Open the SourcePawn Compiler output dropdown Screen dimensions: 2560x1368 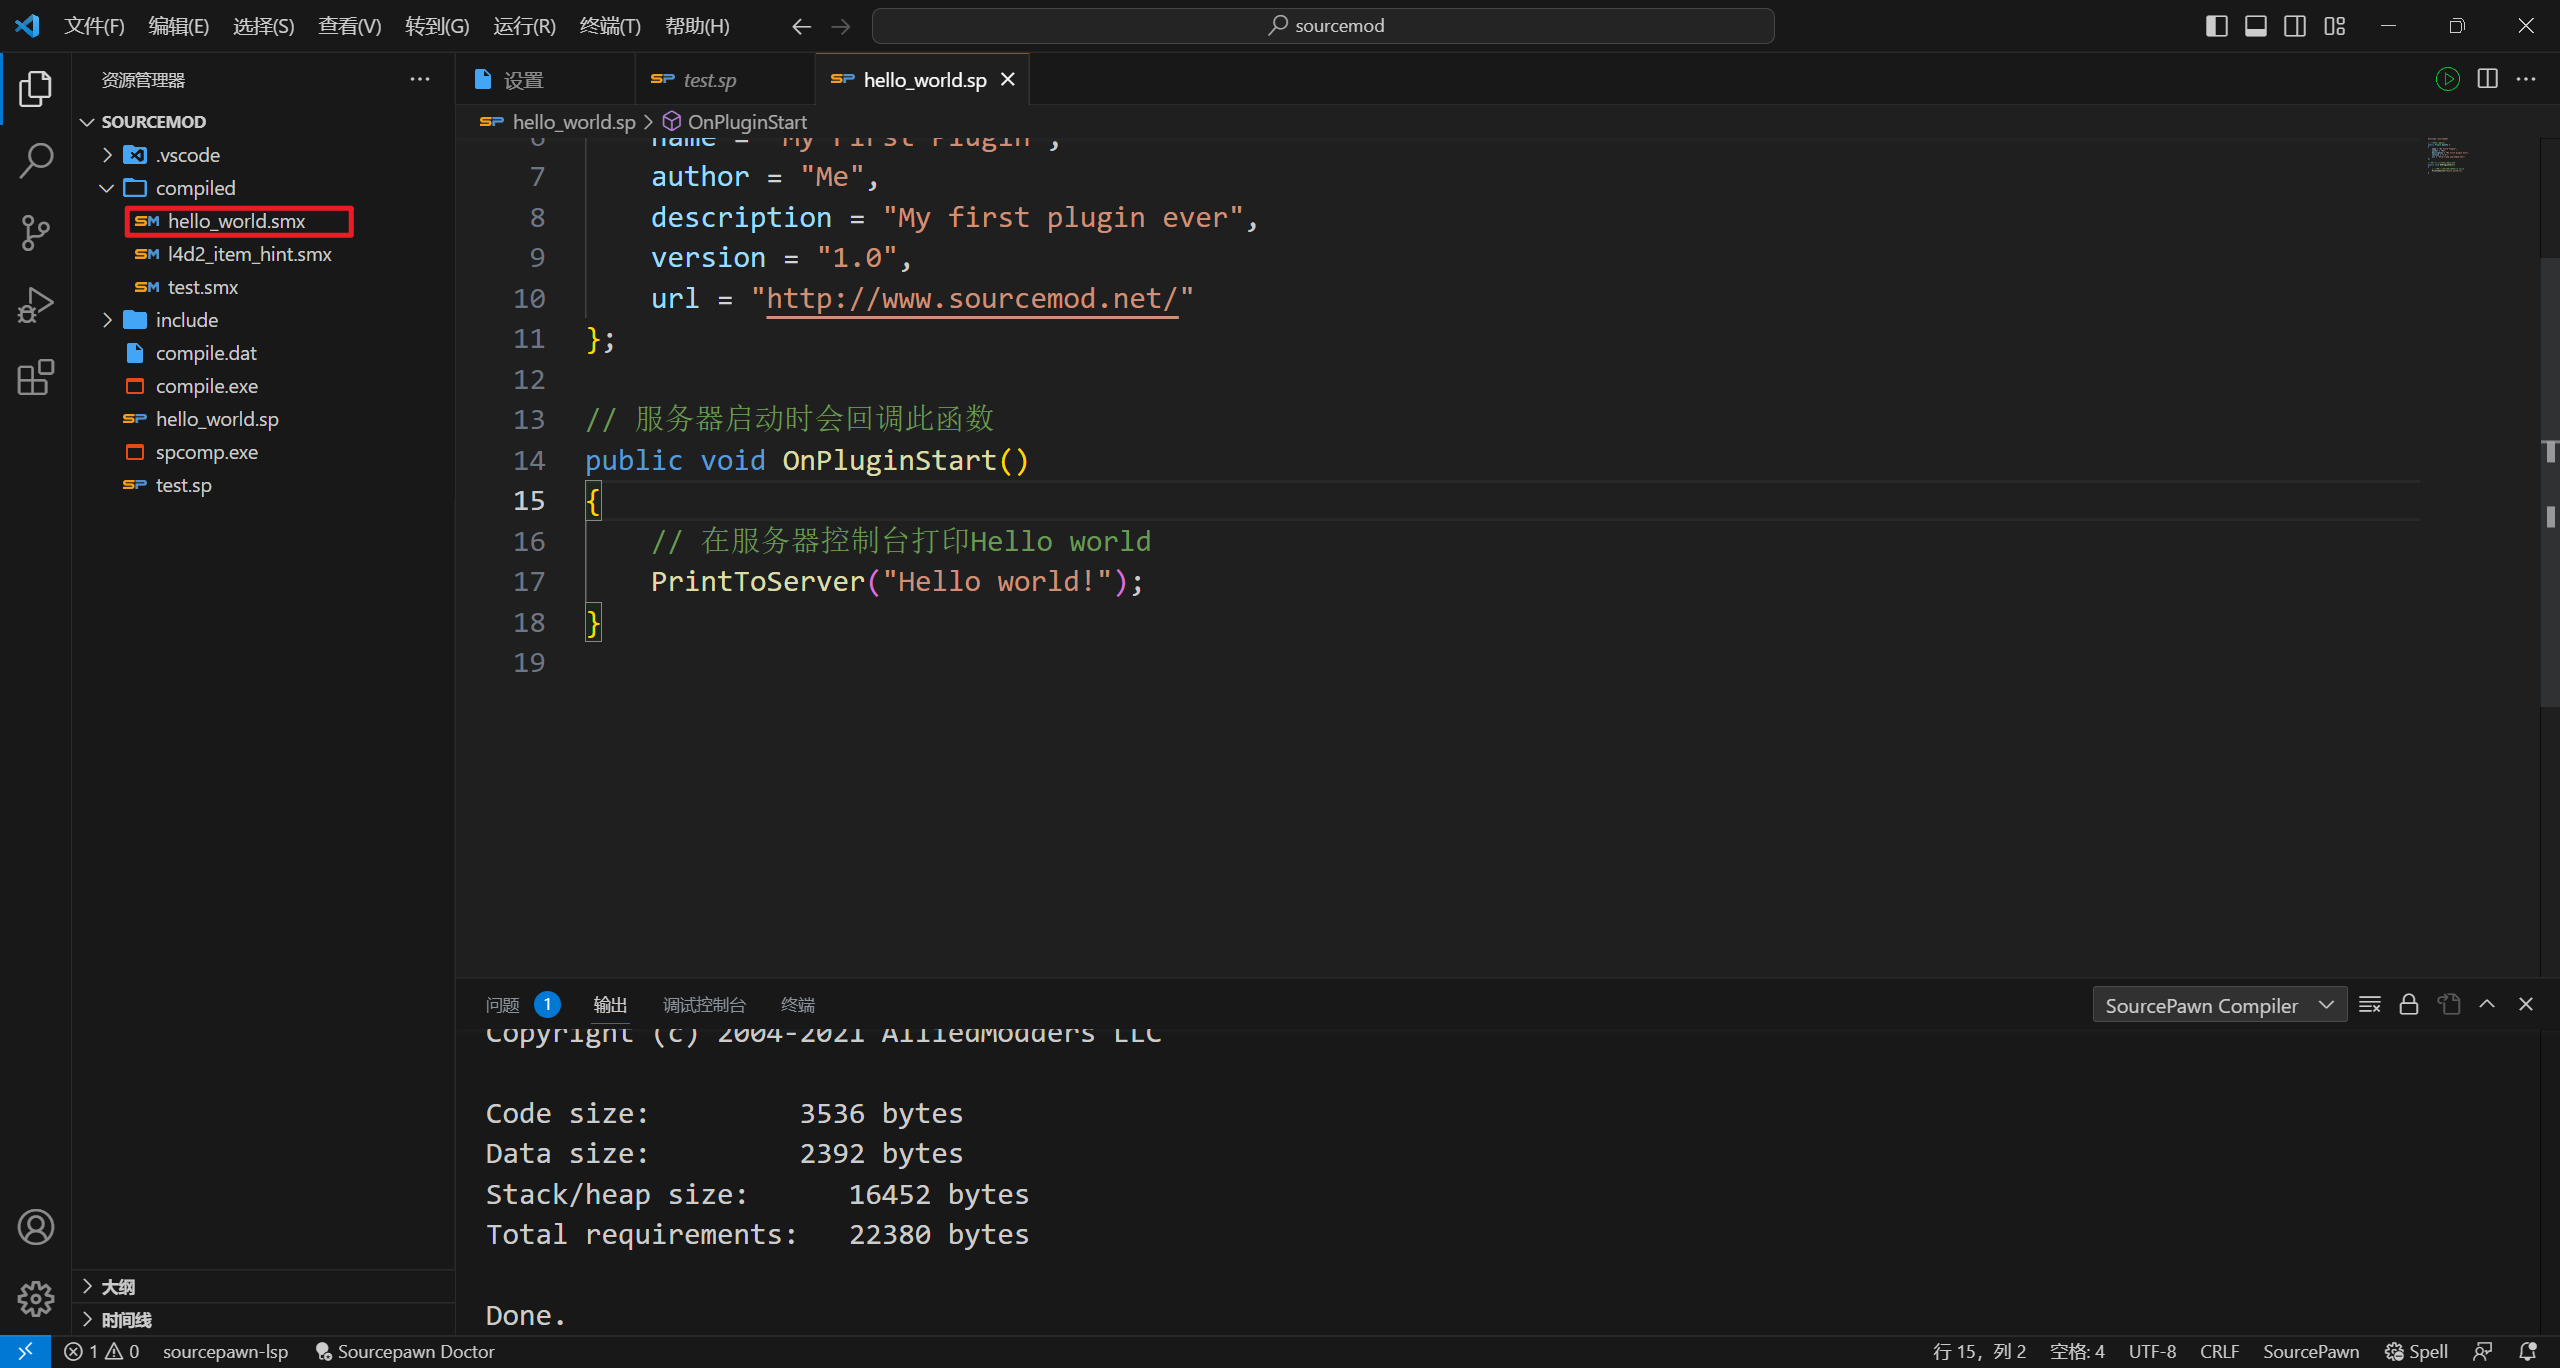point(2219,1005)
